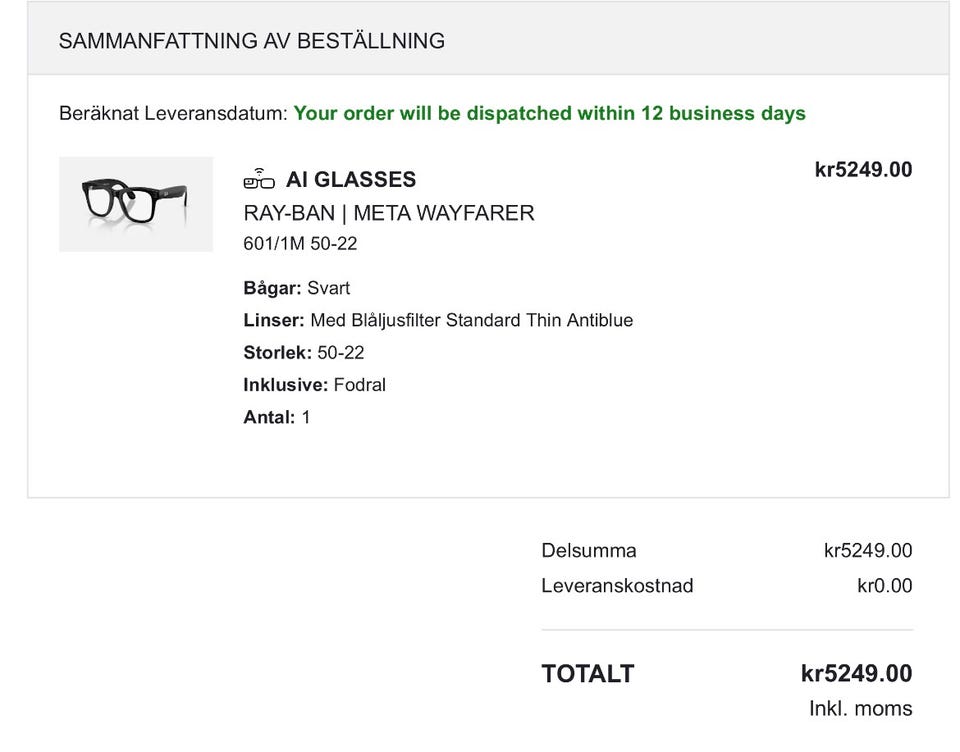Viewport: 960px width, 752px height.
Task: Click the Delsumma amount kr5249.00
Action: [868, 550]
